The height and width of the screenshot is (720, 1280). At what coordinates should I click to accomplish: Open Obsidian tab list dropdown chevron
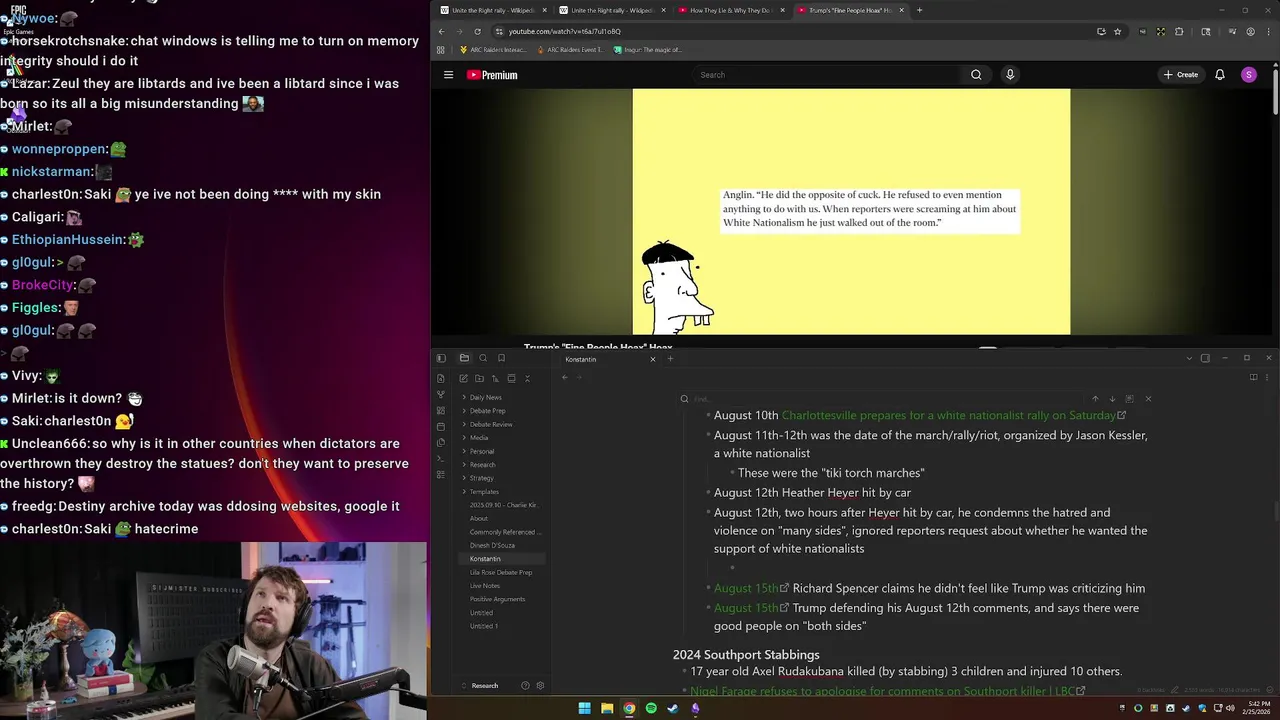(x=1189, y=358)
